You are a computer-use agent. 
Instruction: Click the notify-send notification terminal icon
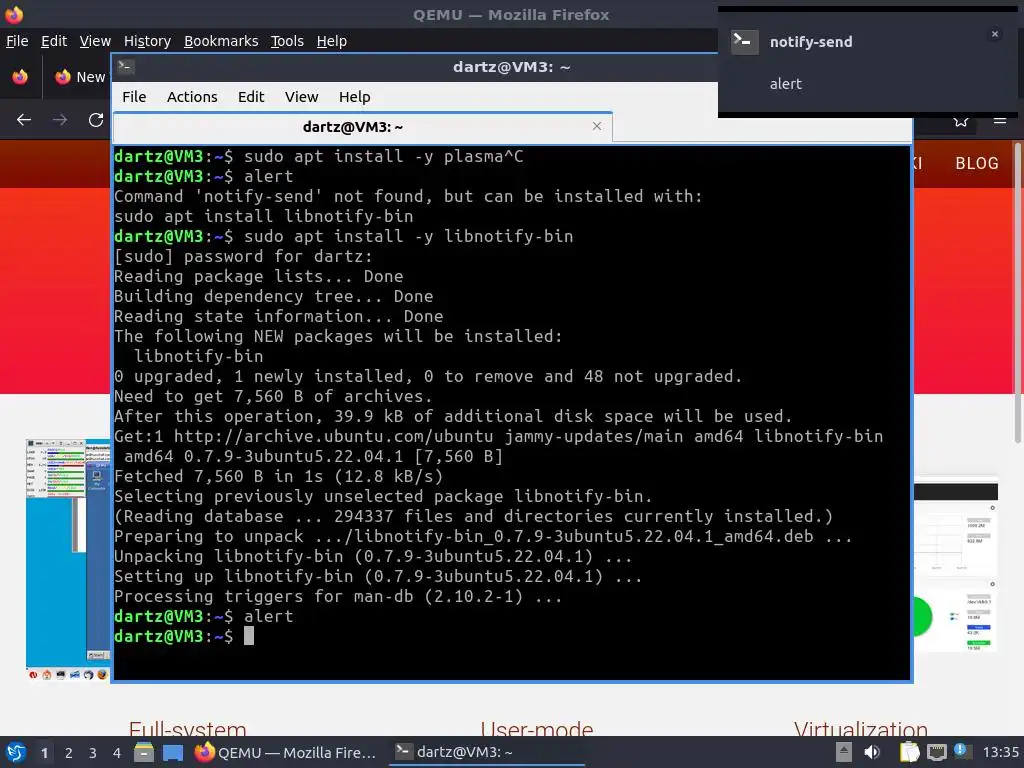744,42
